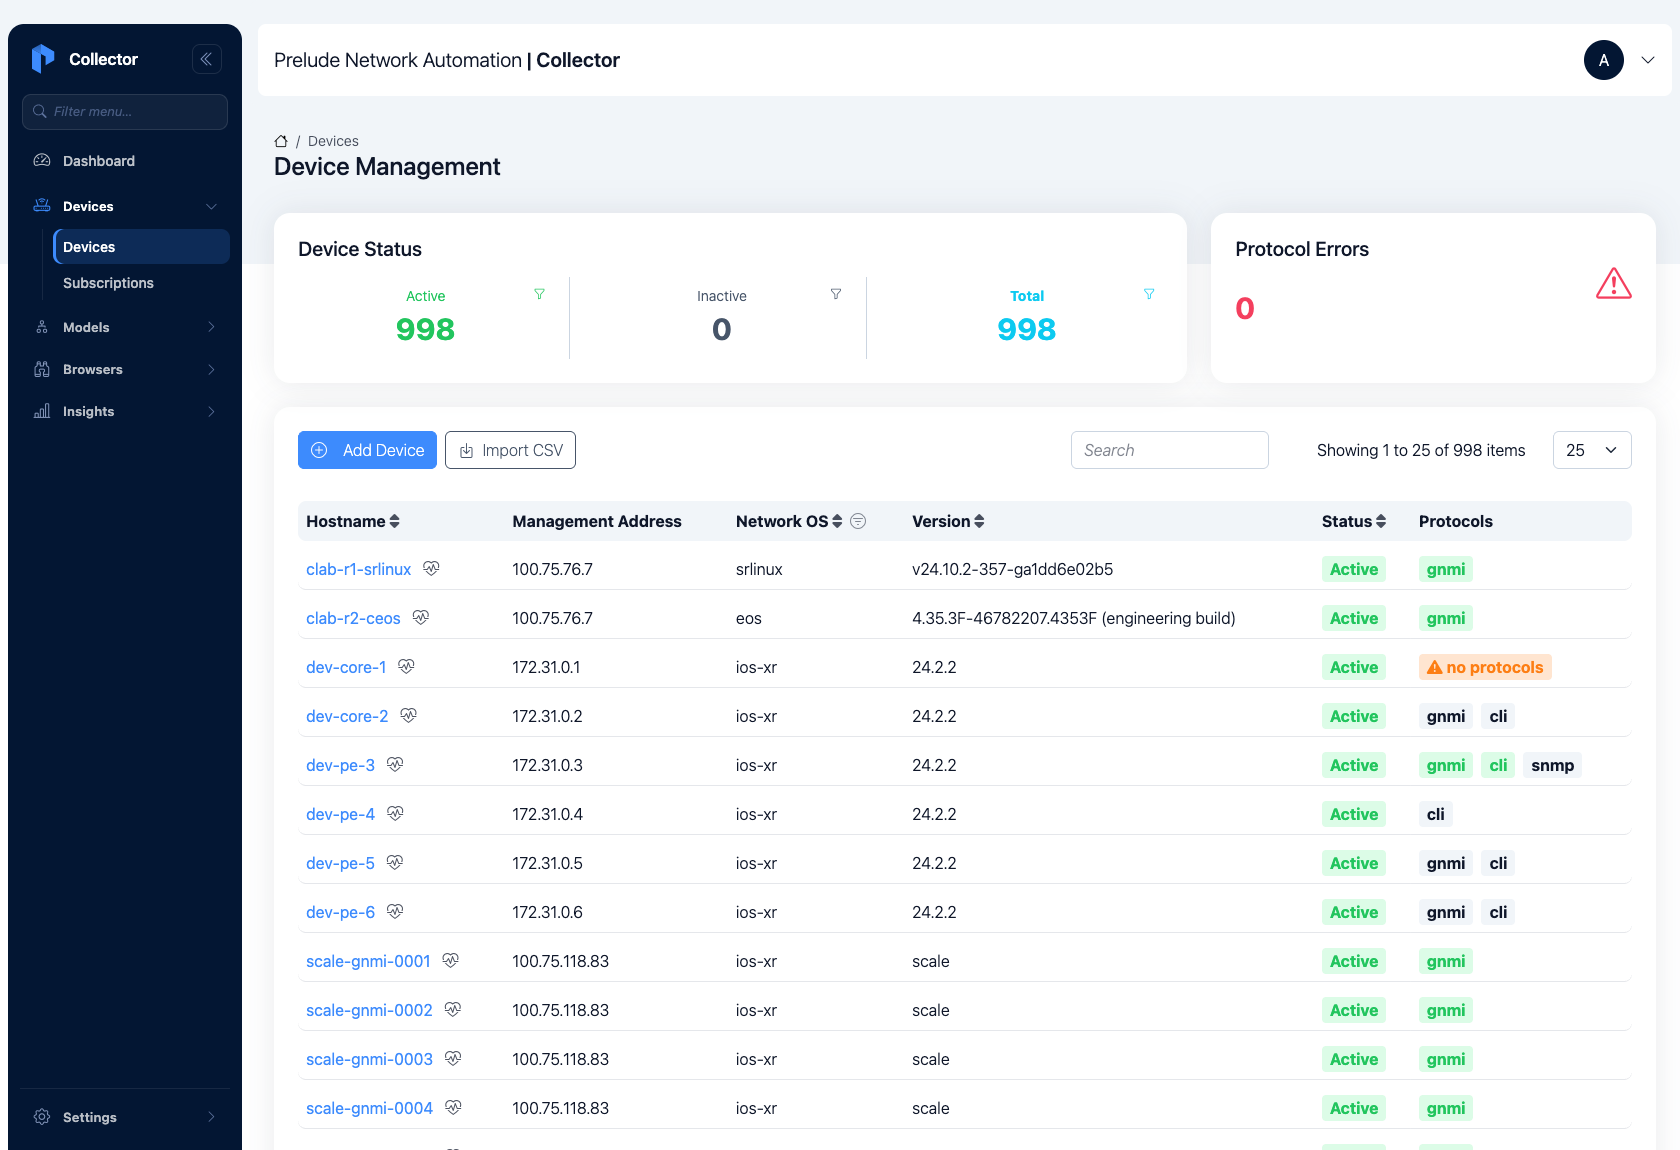Click the home breadcrumb icon

(281, 141)
